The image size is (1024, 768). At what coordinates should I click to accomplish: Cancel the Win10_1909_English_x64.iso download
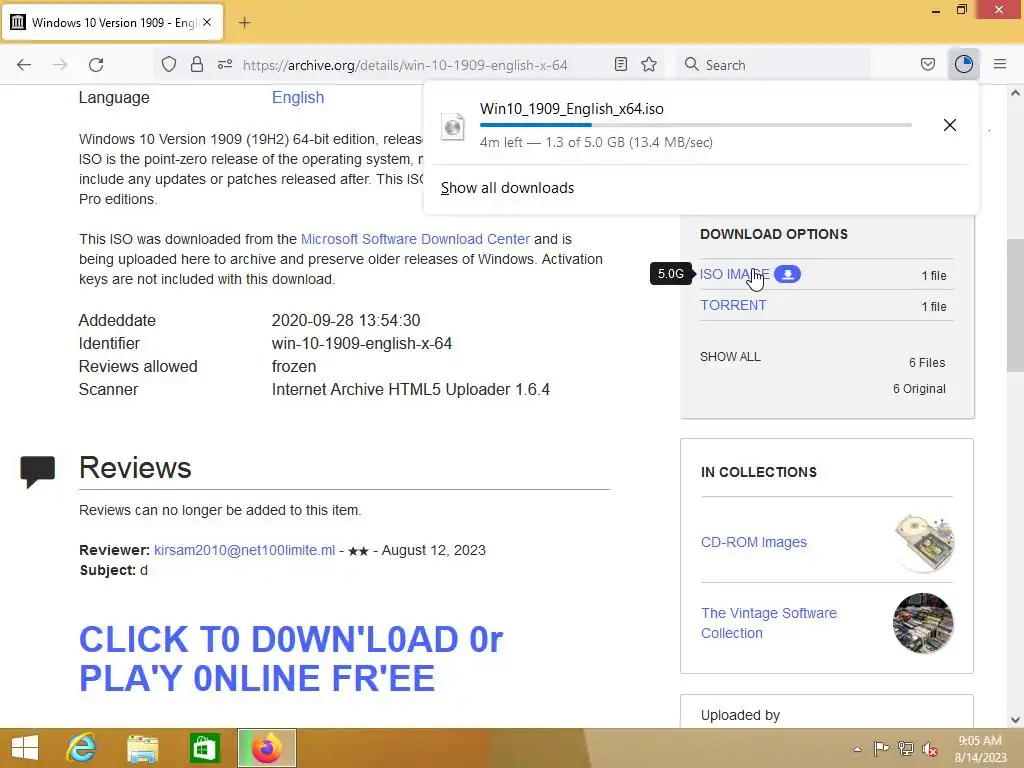[950, 125]
